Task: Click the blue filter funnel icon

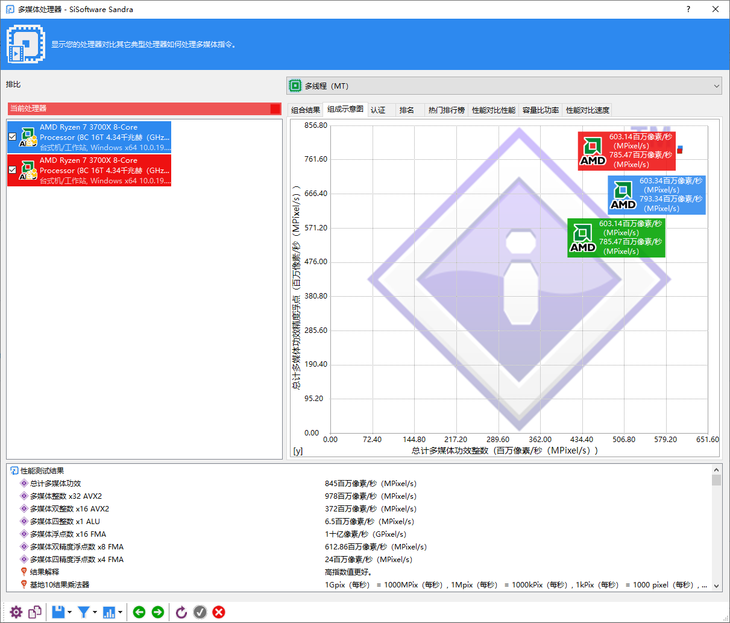Action: coord(84,612)
